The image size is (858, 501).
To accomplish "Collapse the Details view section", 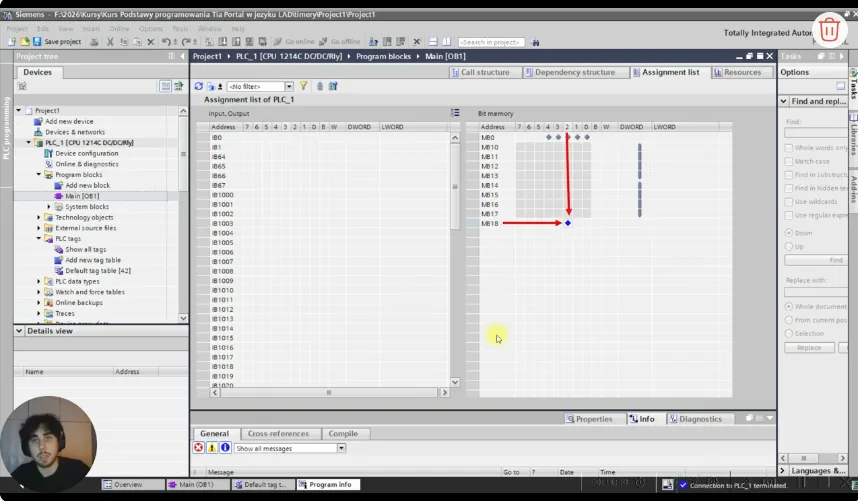I will [19, 331].
